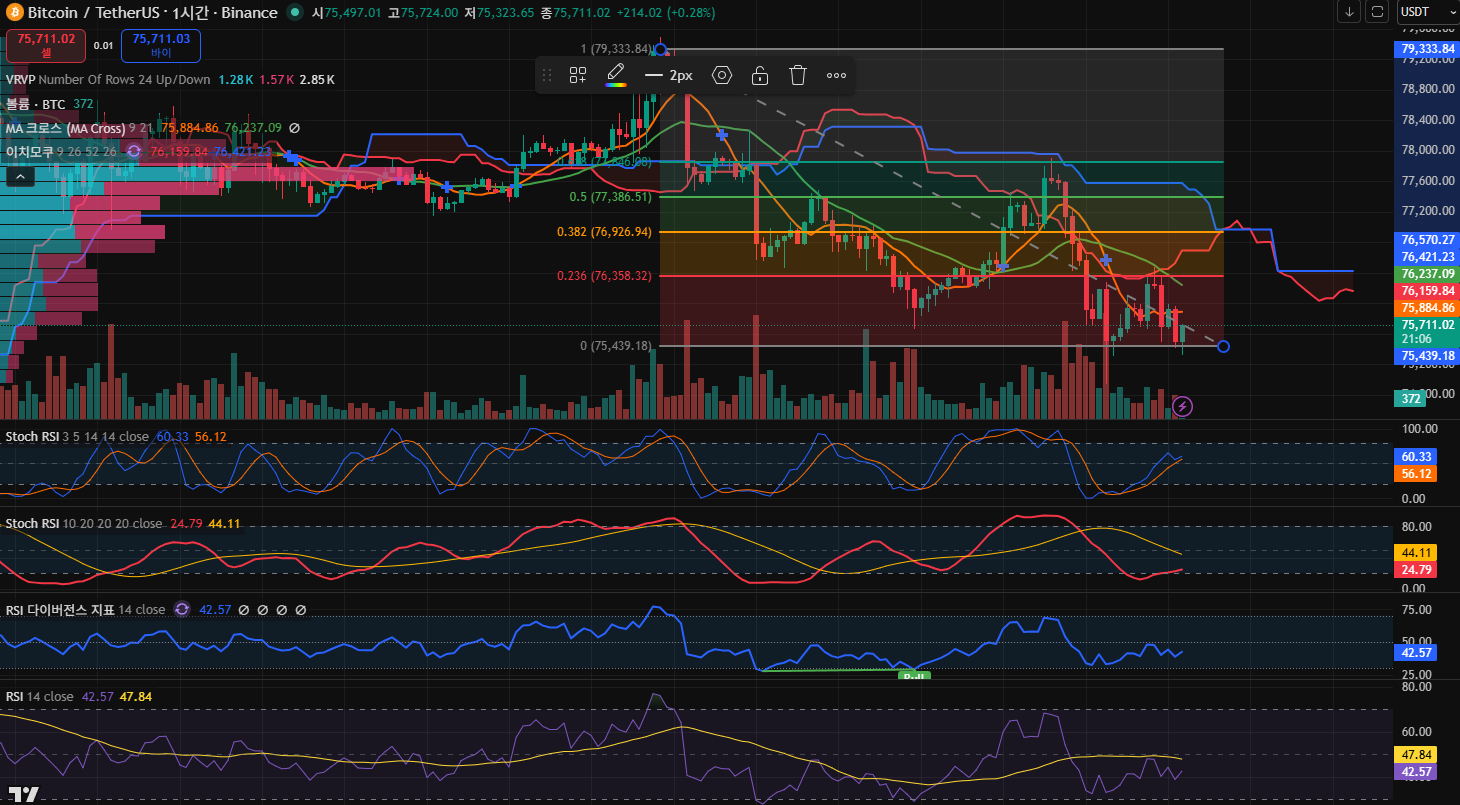Open drawing settings hexagon icon
This screenshot has width=1460, height=805.
pyautogui.click(x=722, y=75)
